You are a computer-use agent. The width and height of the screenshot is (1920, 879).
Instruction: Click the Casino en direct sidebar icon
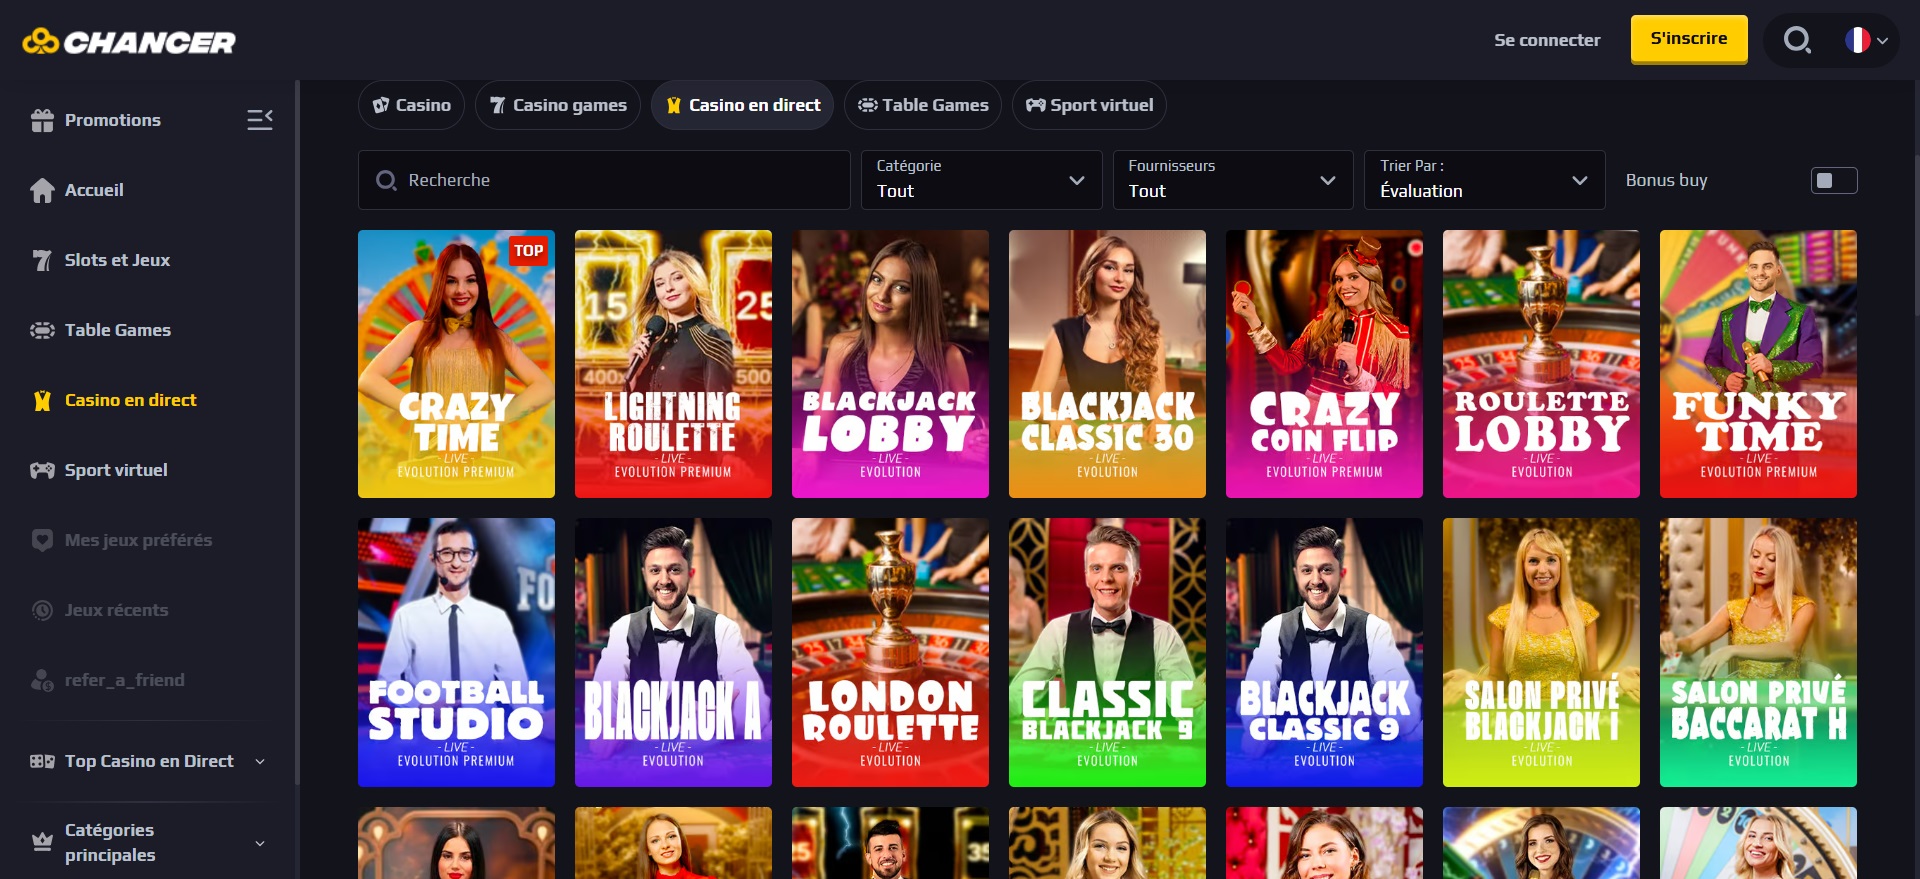(42, 400)
